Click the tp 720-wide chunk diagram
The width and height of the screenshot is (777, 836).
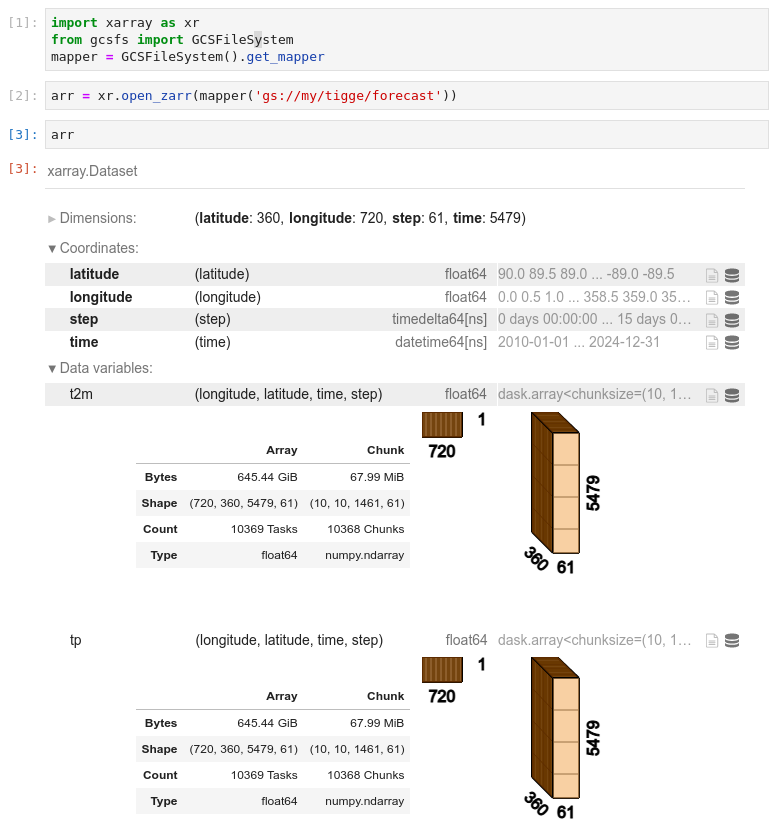[442, 670]
